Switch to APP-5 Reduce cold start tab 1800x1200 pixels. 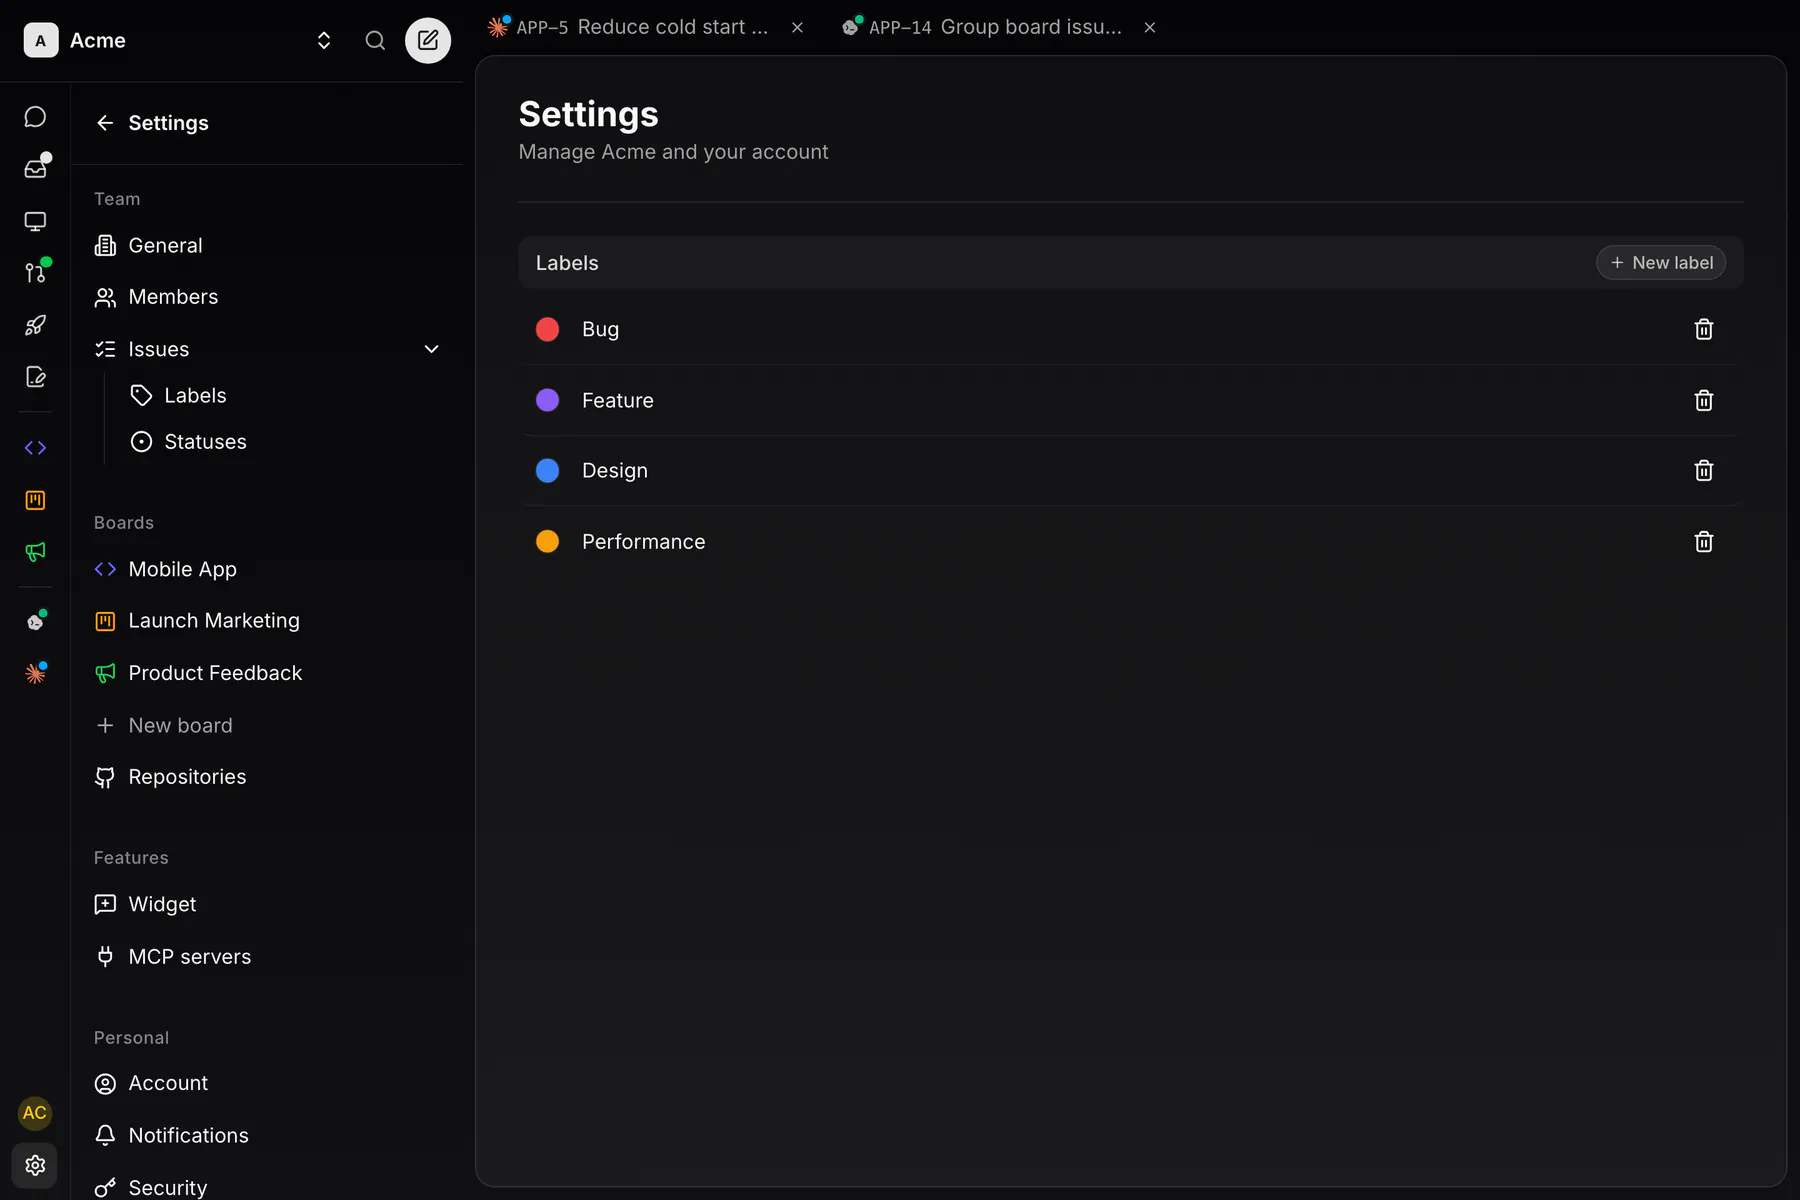point(640,27)
